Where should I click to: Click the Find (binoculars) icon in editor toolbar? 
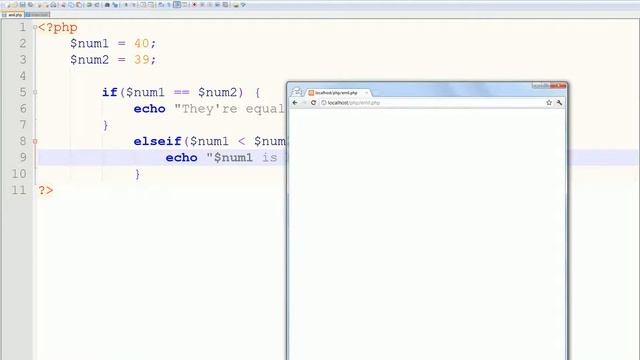point(107,5)
